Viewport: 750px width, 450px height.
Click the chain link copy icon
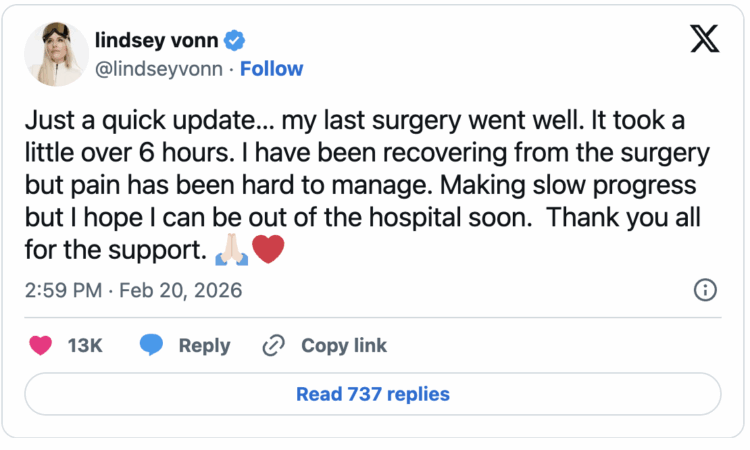[273, 346]
